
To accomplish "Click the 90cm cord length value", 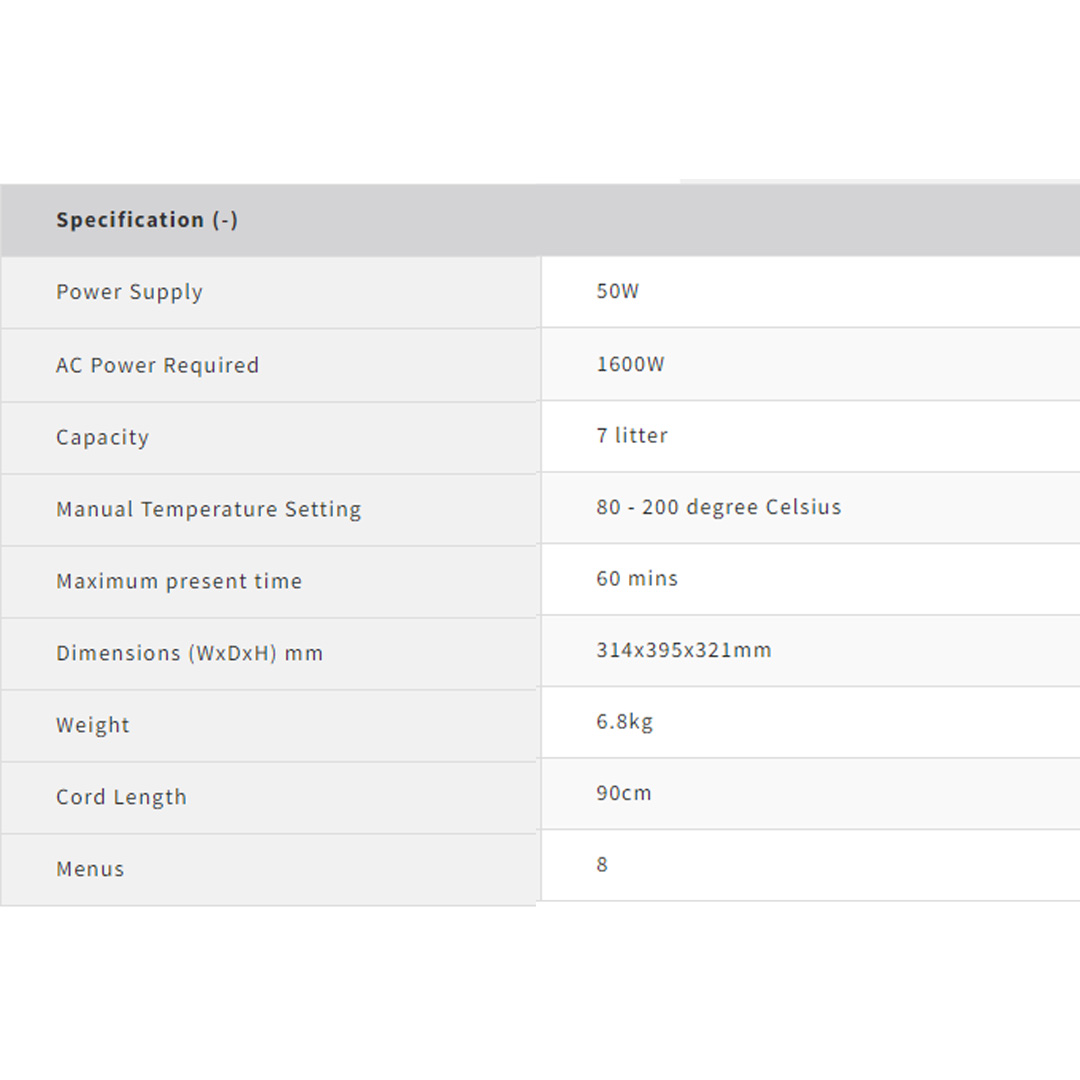I will coord(623,793).
